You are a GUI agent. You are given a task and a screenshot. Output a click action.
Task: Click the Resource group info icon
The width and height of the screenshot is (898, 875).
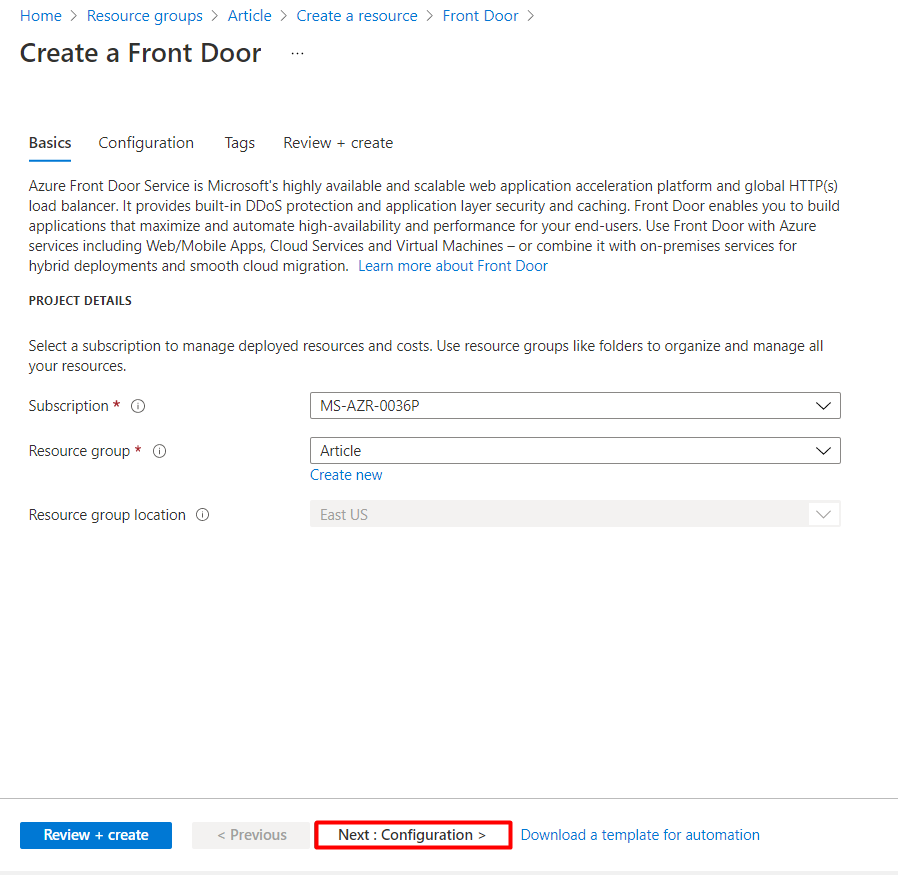159,451
